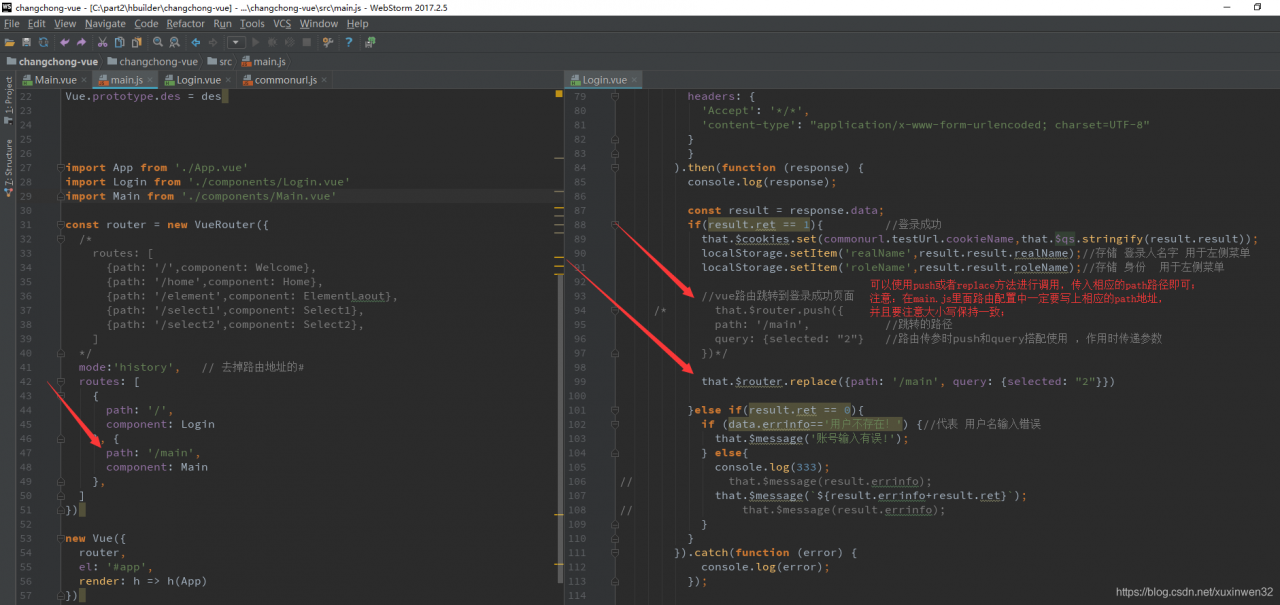This screenshot has height=605, width=1280.
Task: Click the Help question mark icon
Action: (x=349, y=43)
